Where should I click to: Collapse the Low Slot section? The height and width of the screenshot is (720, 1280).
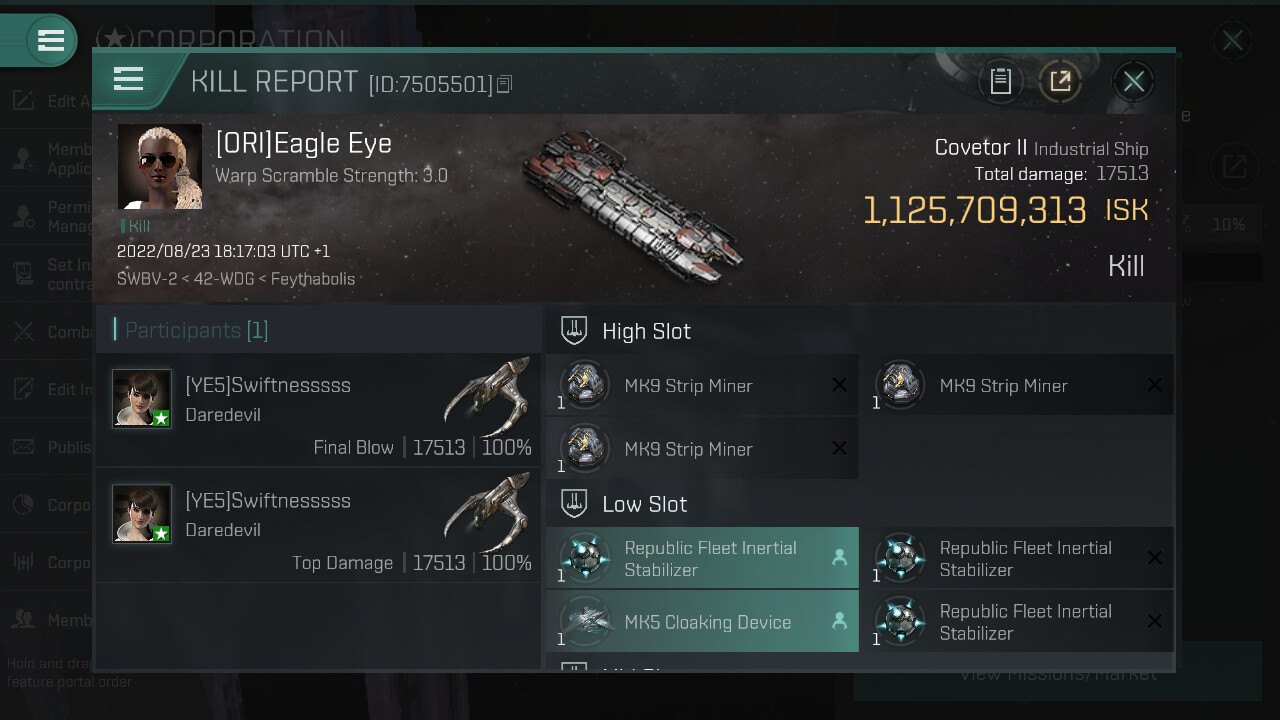point(574,504)
